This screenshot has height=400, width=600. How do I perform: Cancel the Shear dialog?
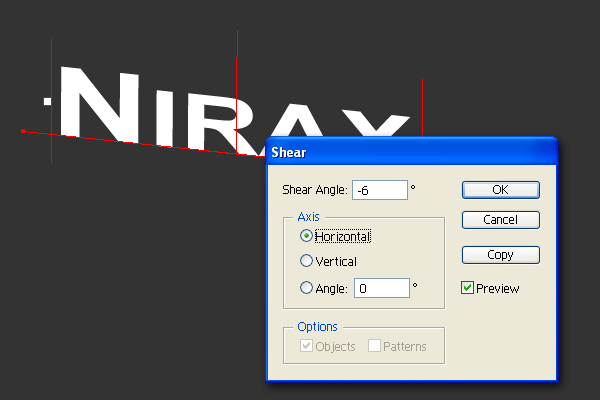pyautogui.click(x=501, y=220)
